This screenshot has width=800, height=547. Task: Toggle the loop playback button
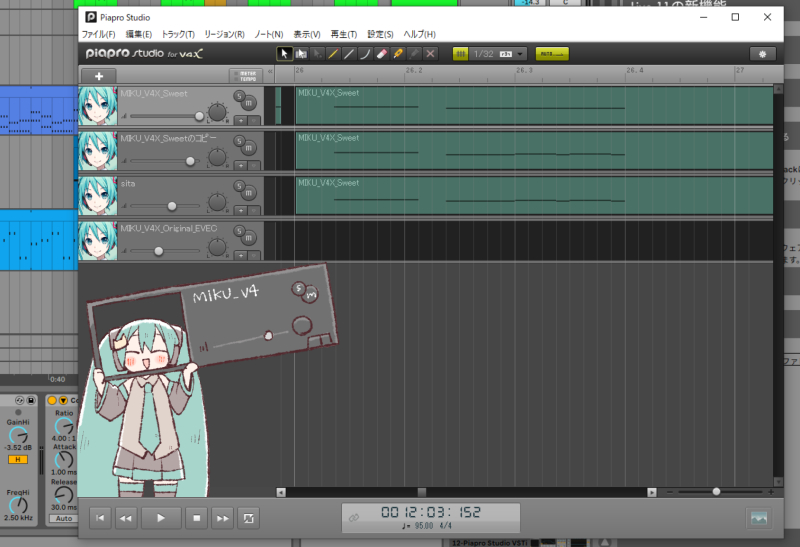pos(248,518)
